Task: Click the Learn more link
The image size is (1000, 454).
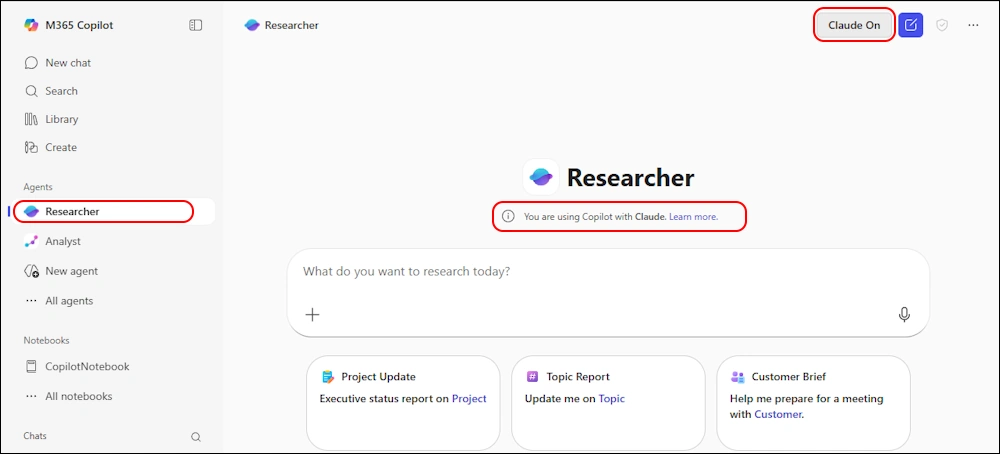Action: click(693, 217)
